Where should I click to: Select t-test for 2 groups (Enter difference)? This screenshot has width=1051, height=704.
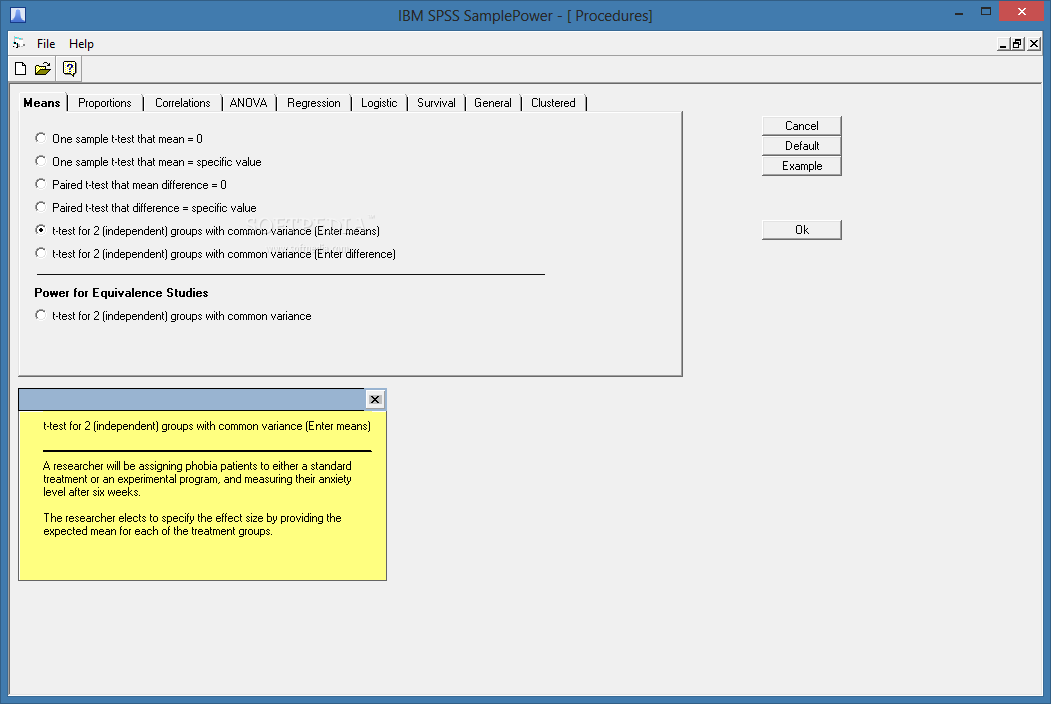(x=215, y=253)
